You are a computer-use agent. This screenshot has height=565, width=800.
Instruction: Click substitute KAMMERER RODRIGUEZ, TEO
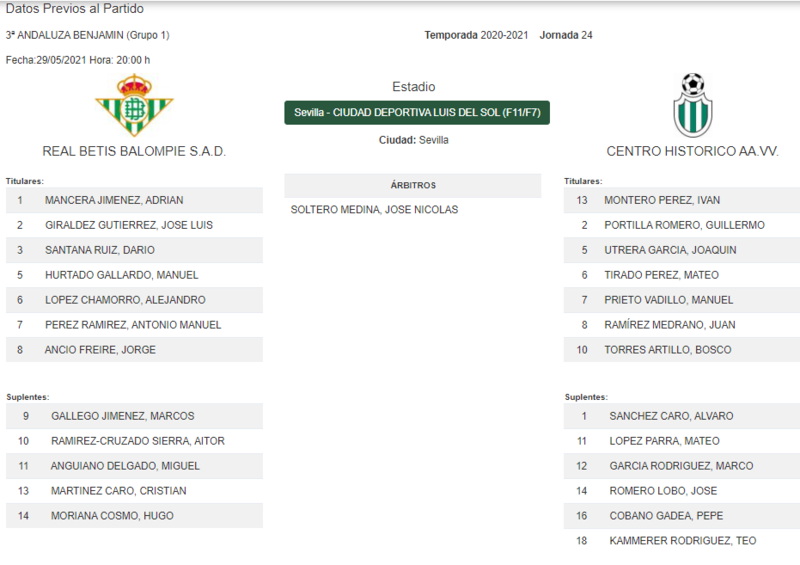682,541
